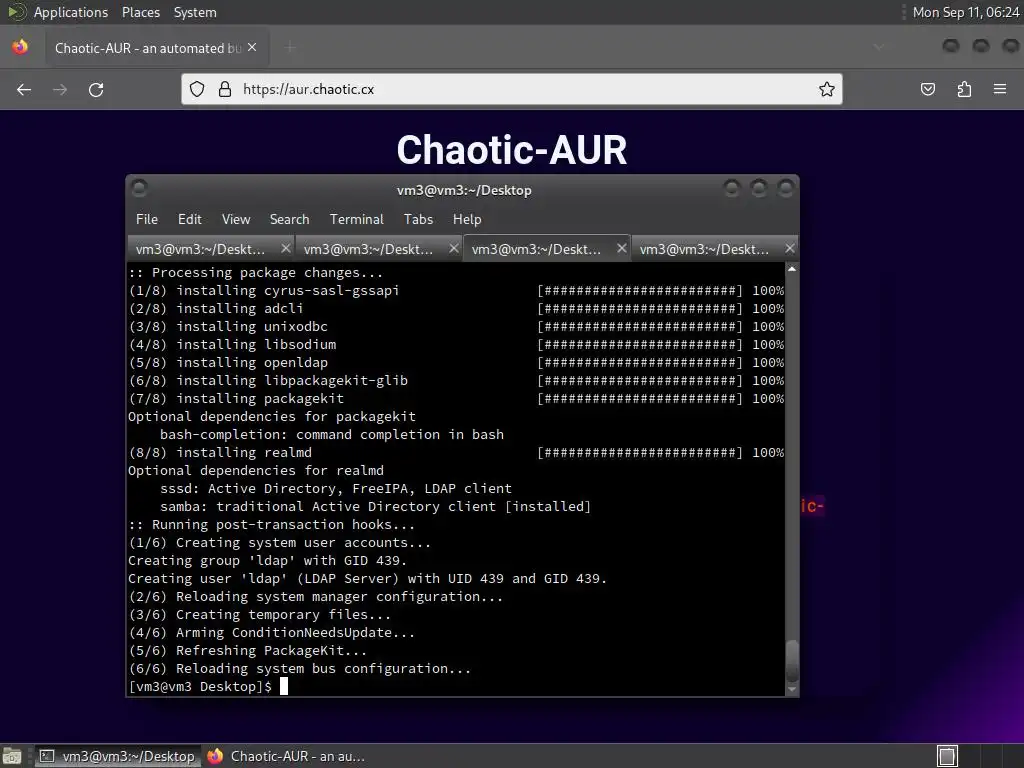Image resolution: width=1024 pixels, height=768 pixels.
Task: Click line '(1/8) installing cyrus-sasl-gssapi'
Action: coord(263,291)
